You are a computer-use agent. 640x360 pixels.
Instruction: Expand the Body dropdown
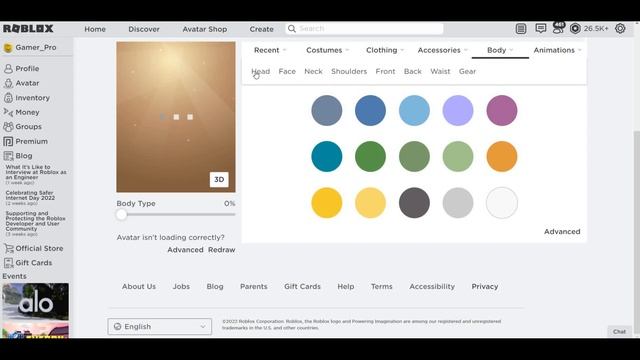point(500,50)
